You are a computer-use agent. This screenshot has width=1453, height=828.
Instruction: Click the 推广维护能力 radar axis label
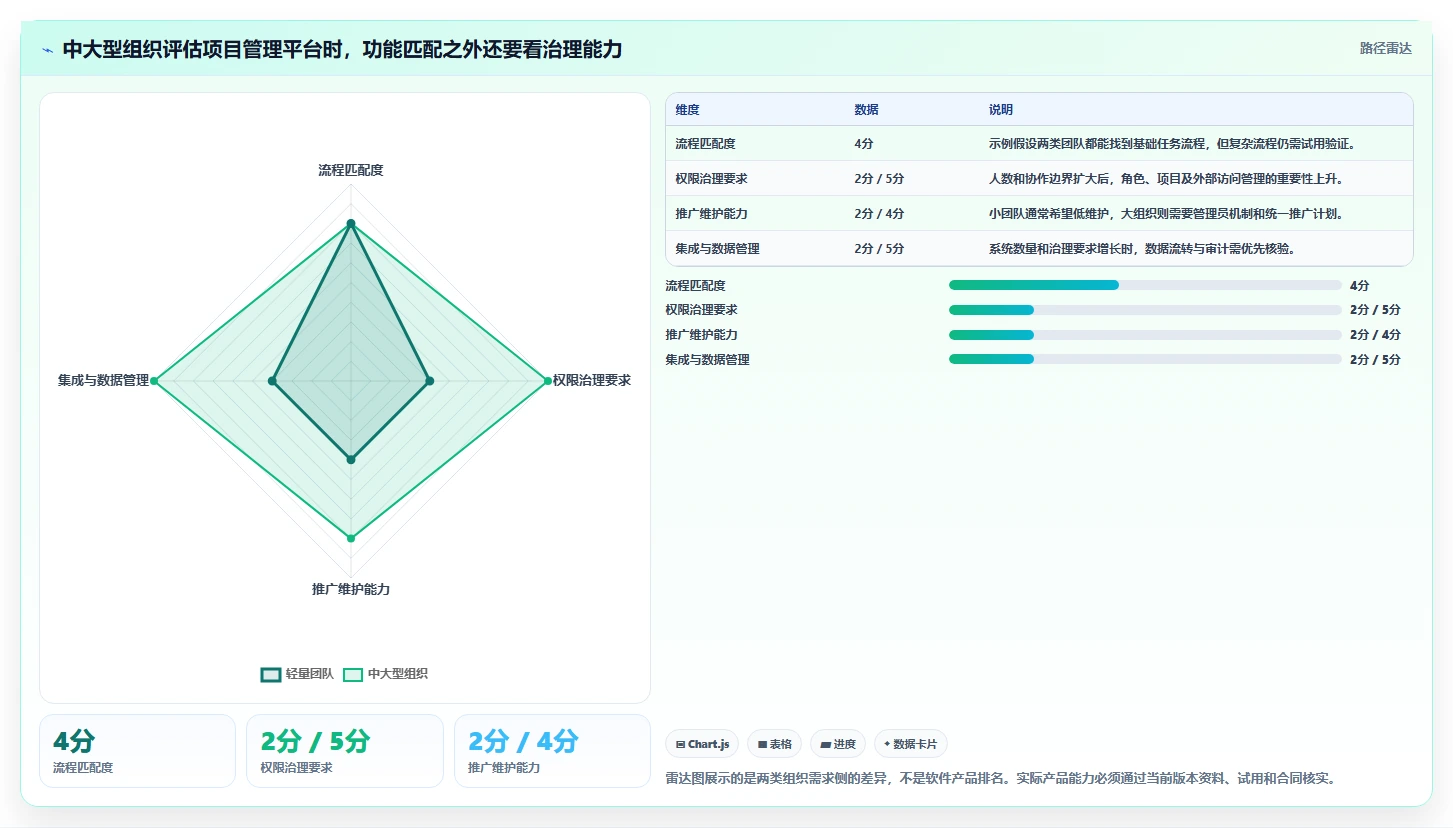click(x=351, y=589)
